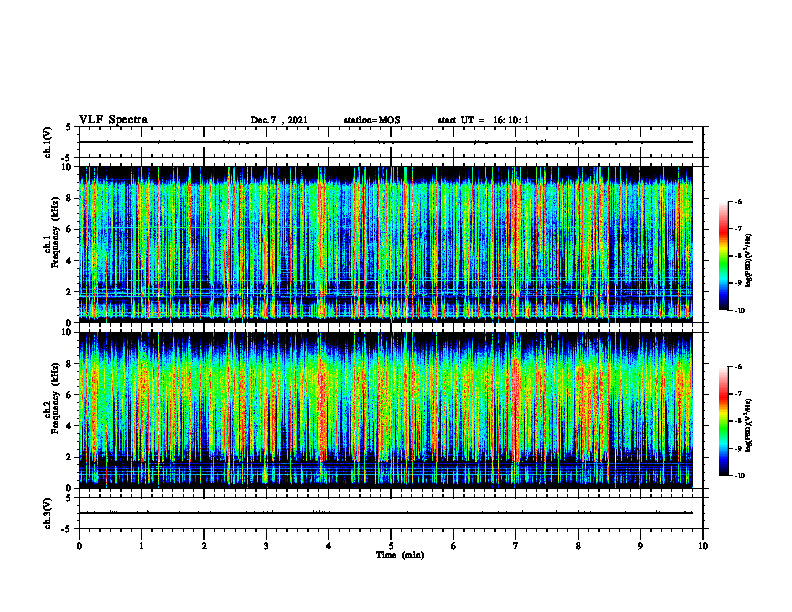Click the "3" tick label on Time axis
Image resolution: width=792 pixels, height=612 pixels.
(x=266, y=546)
